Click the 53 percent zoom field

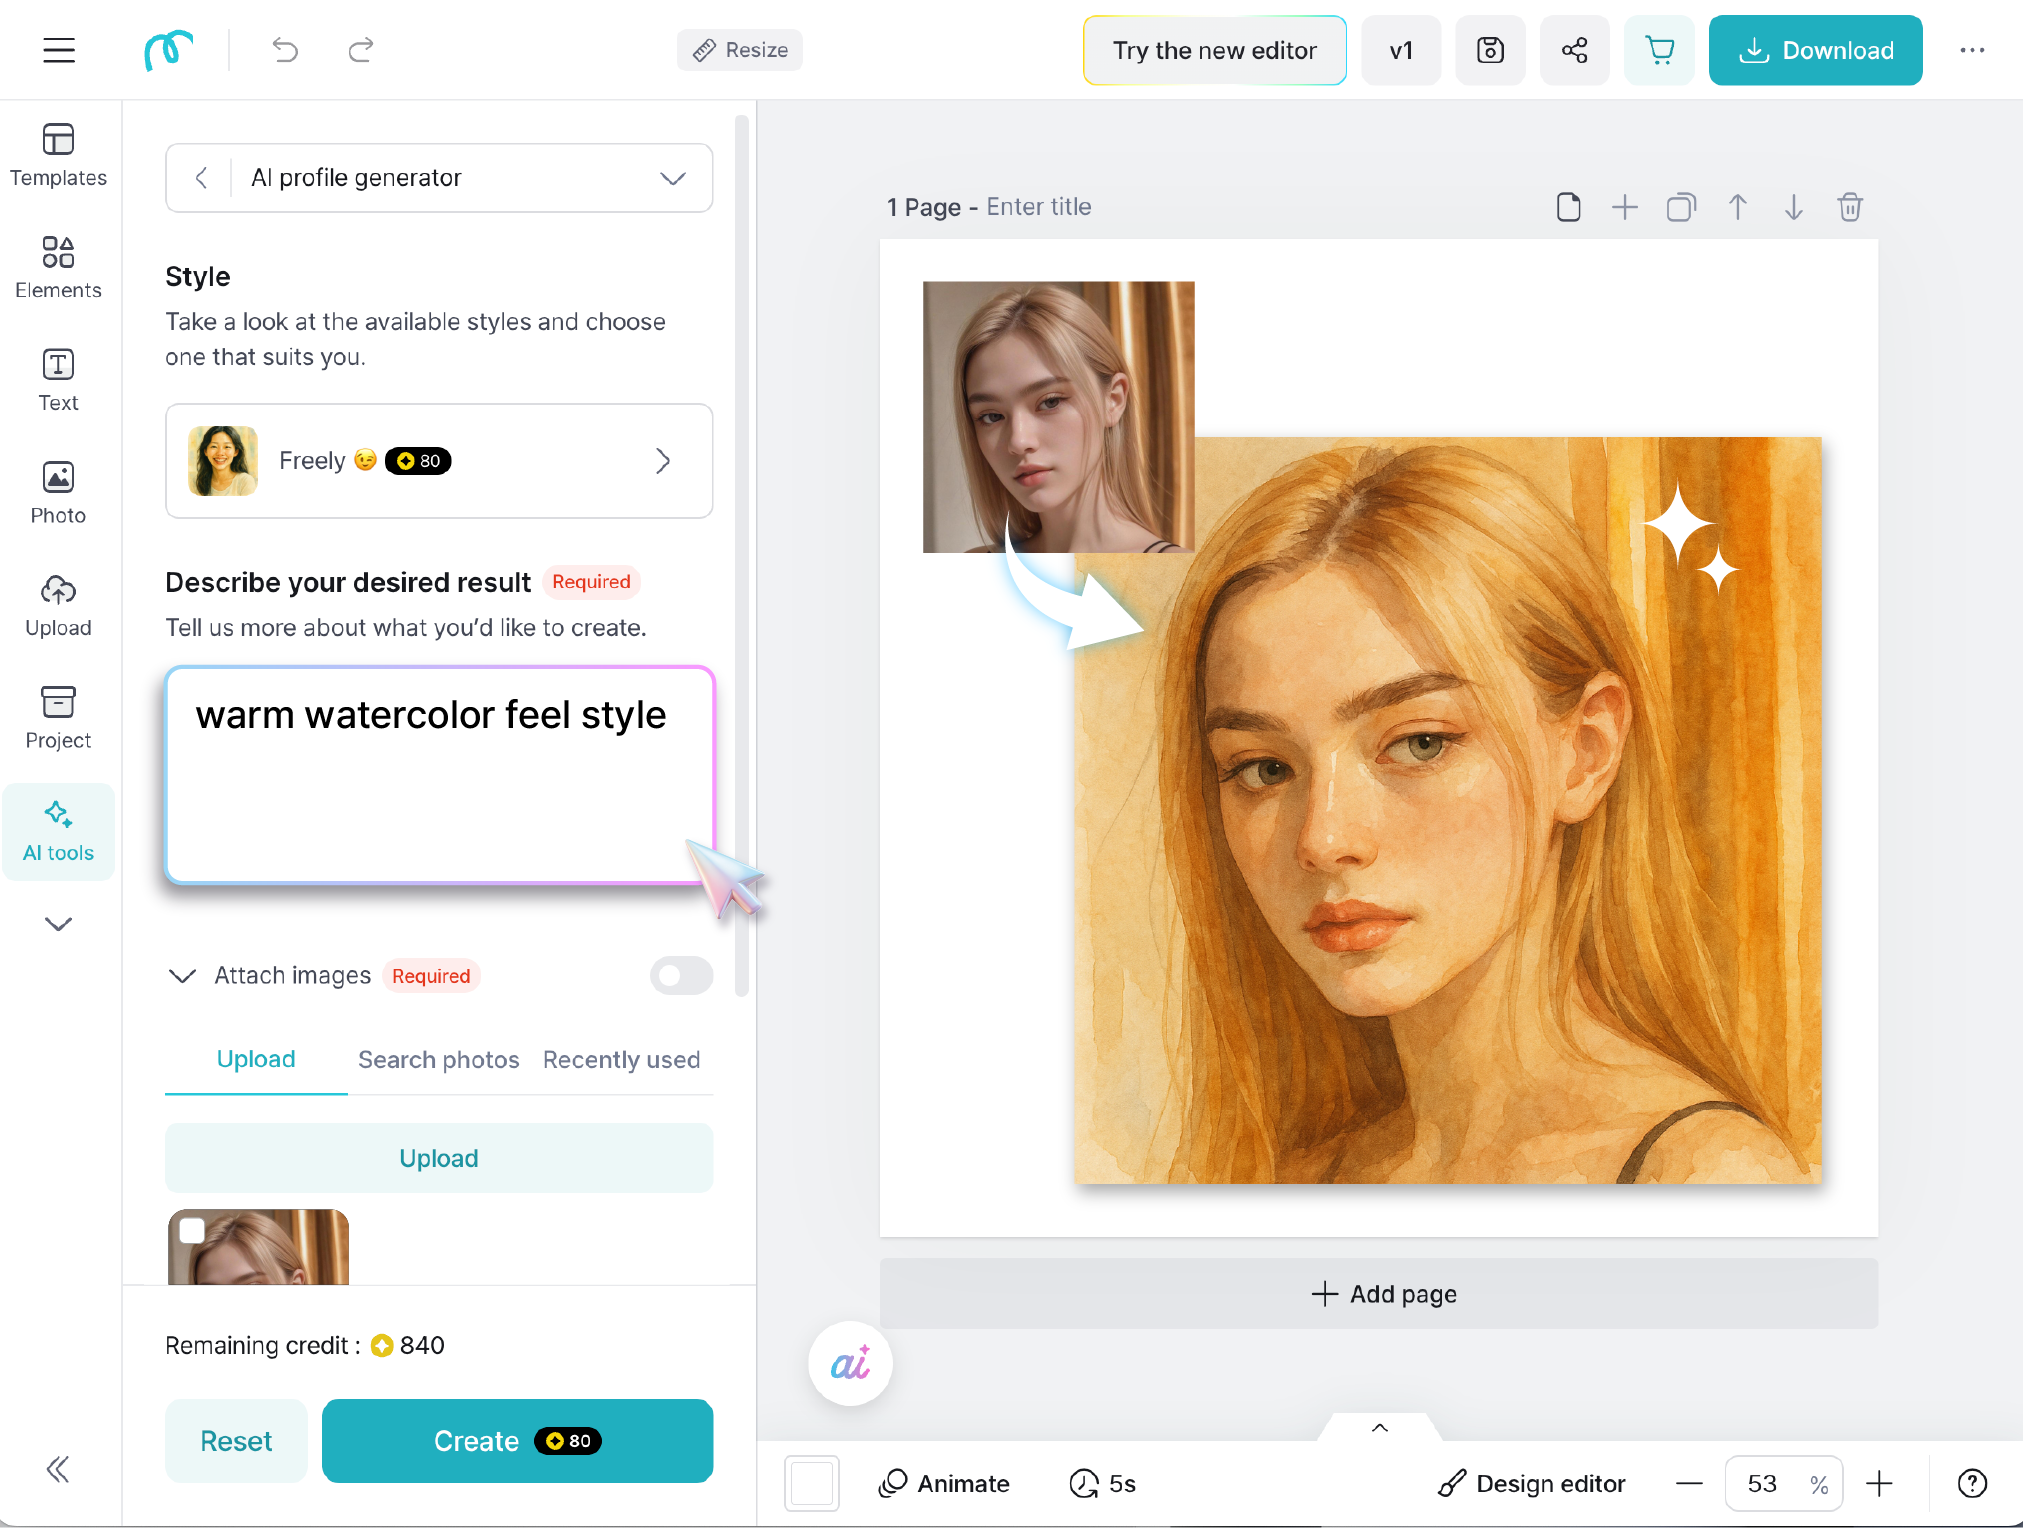point(1784,1484)
